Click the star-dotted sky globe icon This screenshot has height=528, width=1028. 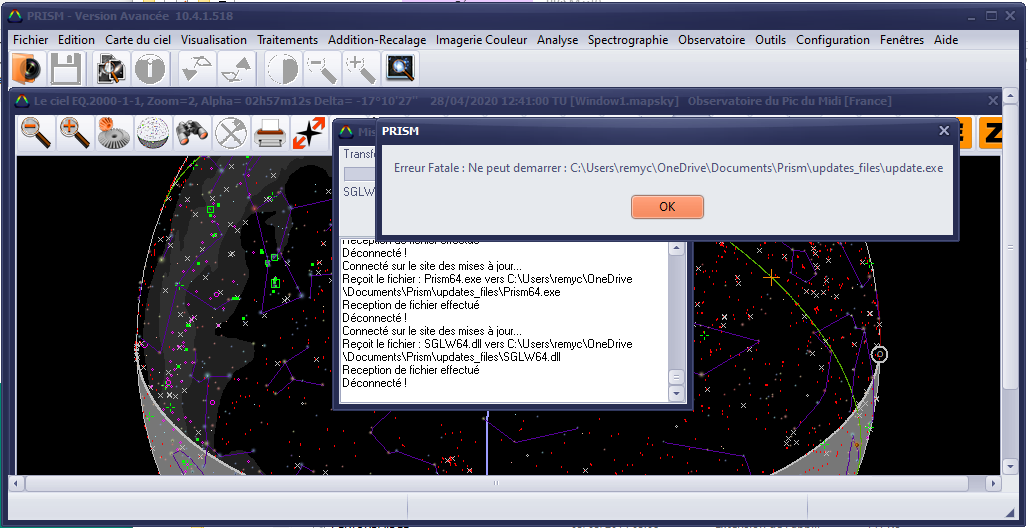point(153,133)
